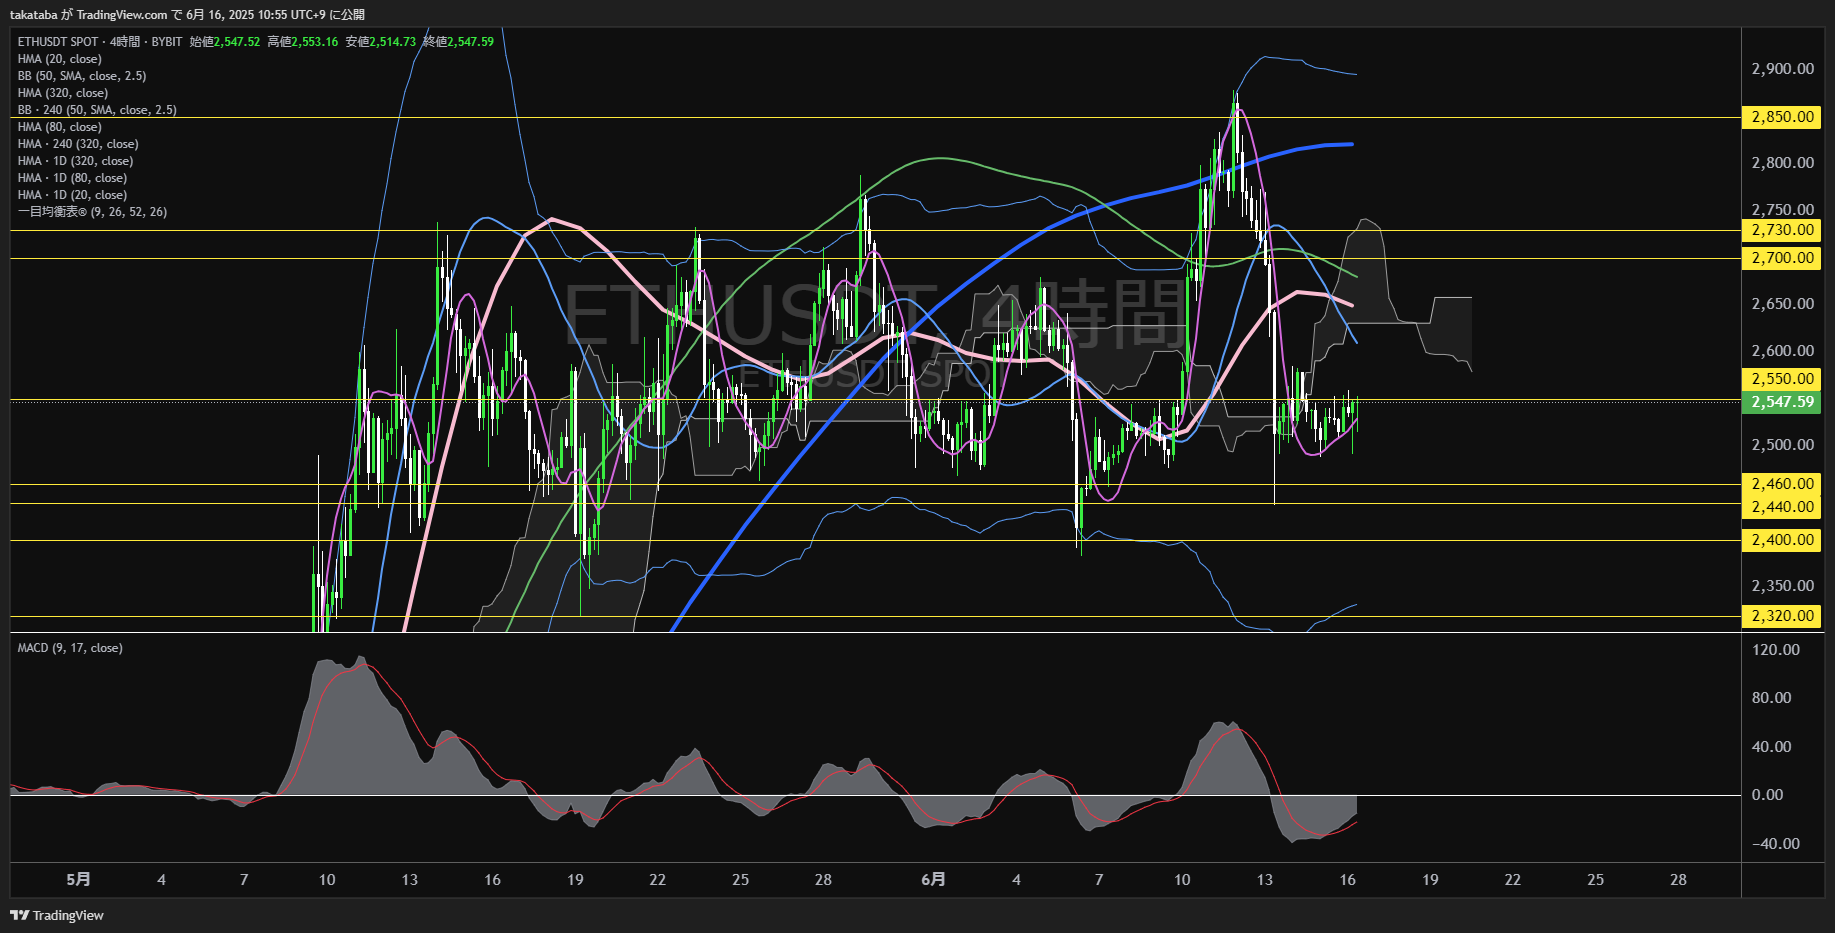Viewport: 1835px width, 933px height.
Task: Select the HMA (320, close) indicator legend
Action: point(63,93)
